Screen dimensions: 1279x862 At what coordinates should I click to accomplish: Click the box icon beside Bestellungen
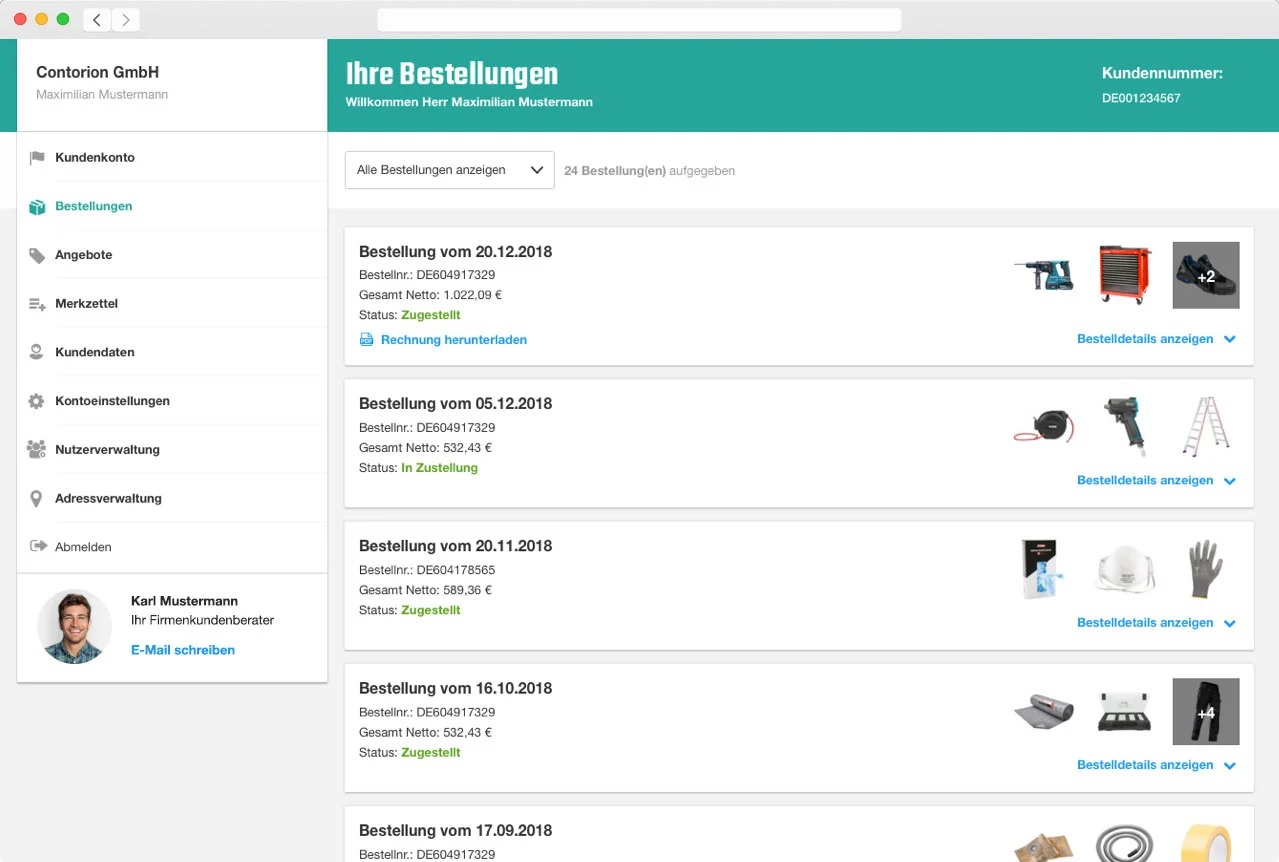coord(37,207)
